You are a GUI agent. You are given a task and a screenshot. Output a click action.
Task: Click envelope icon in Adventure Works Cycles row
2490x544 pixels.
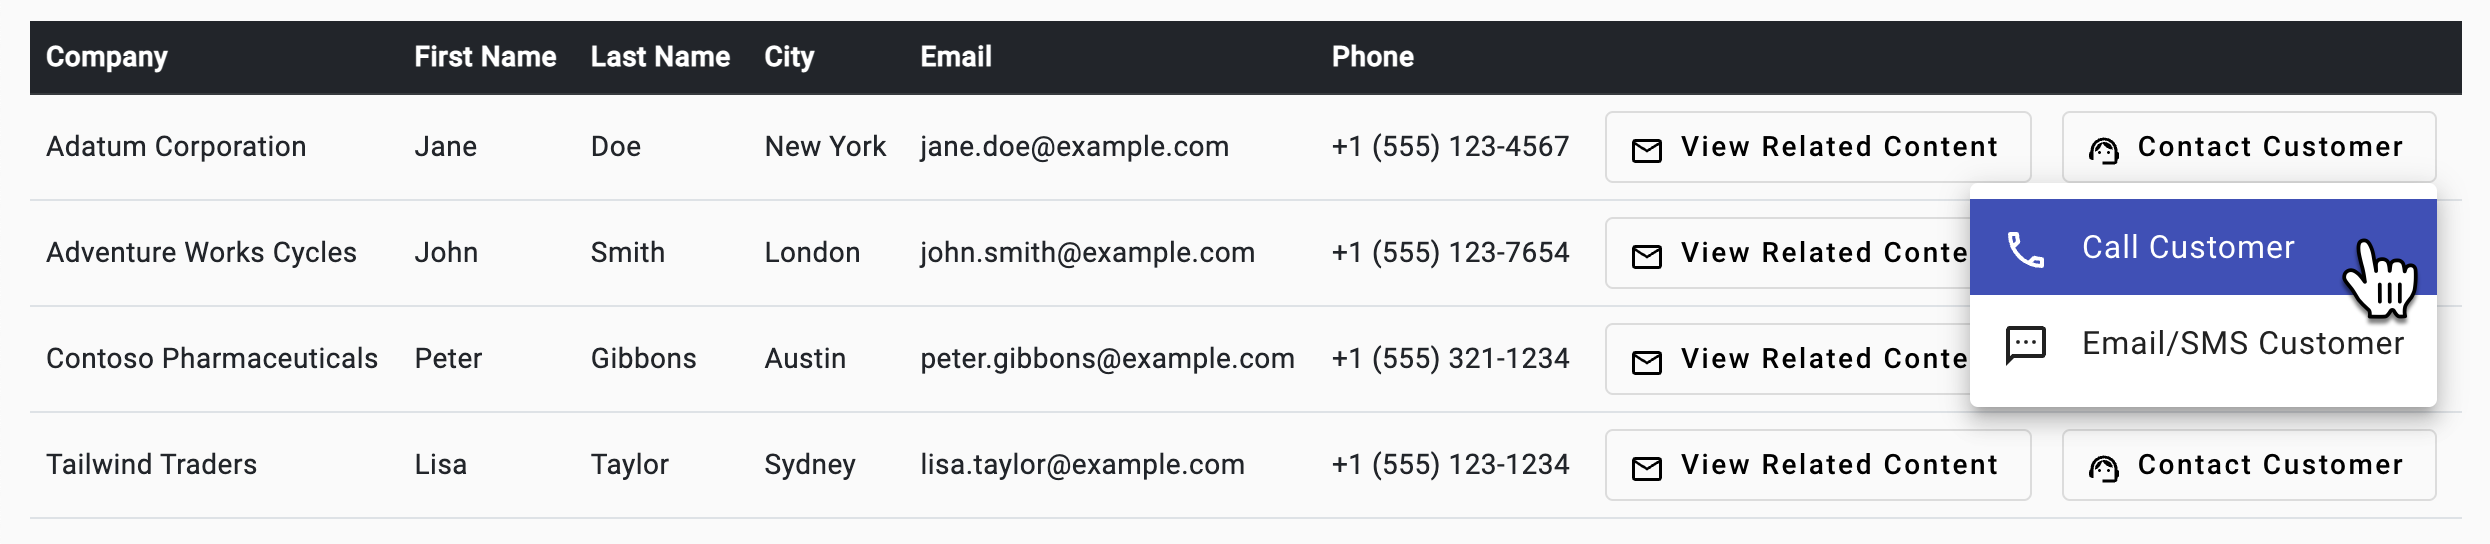tap(1646, 256)
